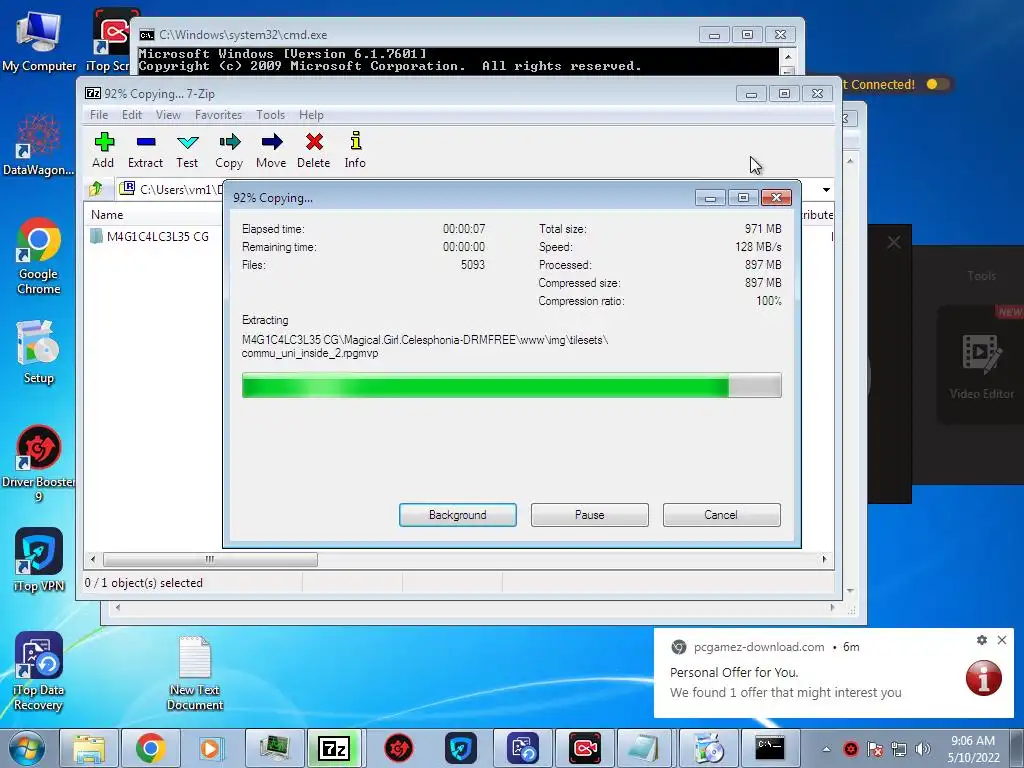Click the network tray icon
Screen dimensions: 1024x768
tap(899, 749)
